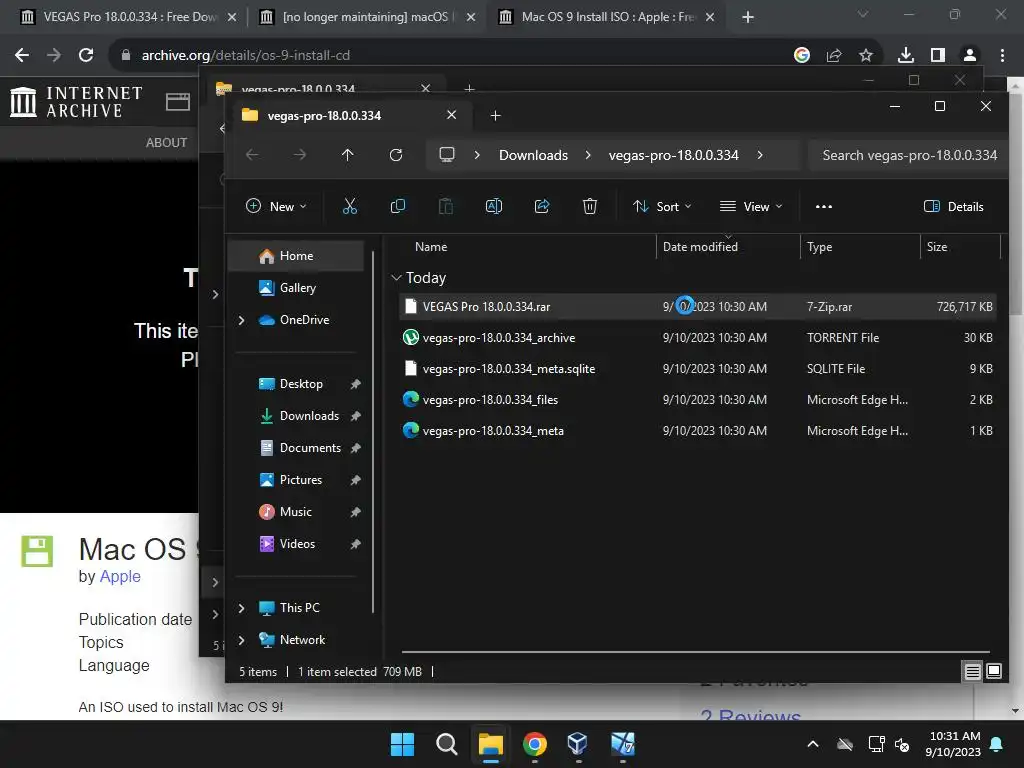Click the Share icon in the File Explorer toolbar
Screen dimensions: 1024x768
tap(542, 206)
